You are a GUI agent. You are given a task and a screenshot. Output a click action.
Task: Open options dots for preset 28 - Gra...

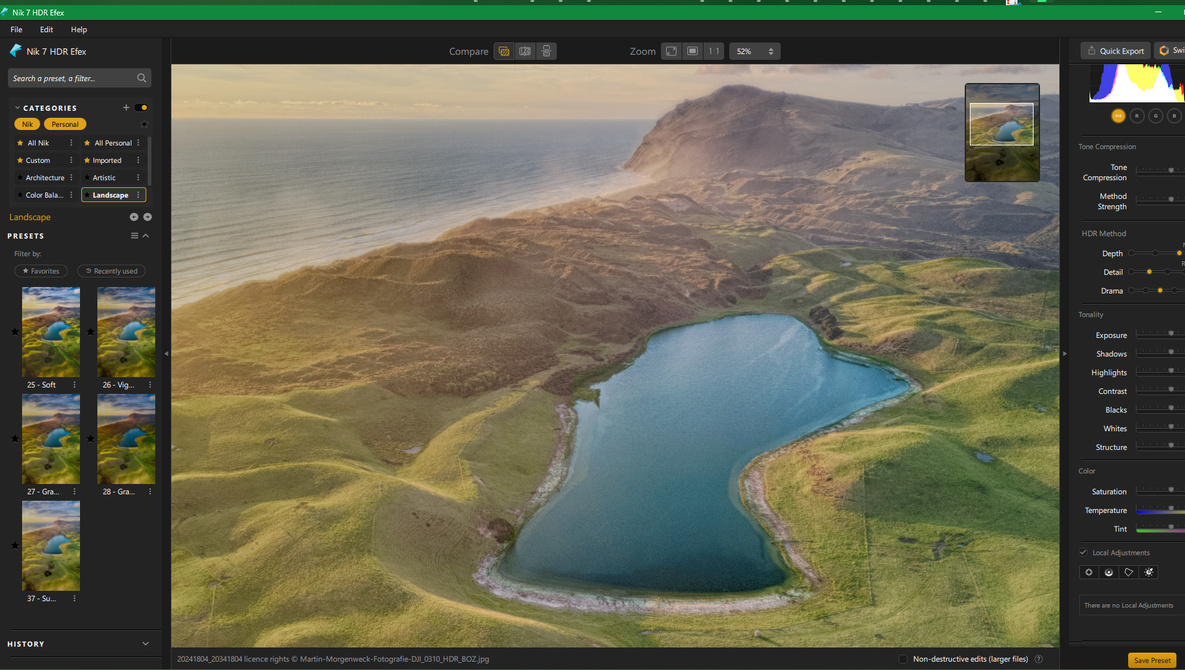(150, 492)
